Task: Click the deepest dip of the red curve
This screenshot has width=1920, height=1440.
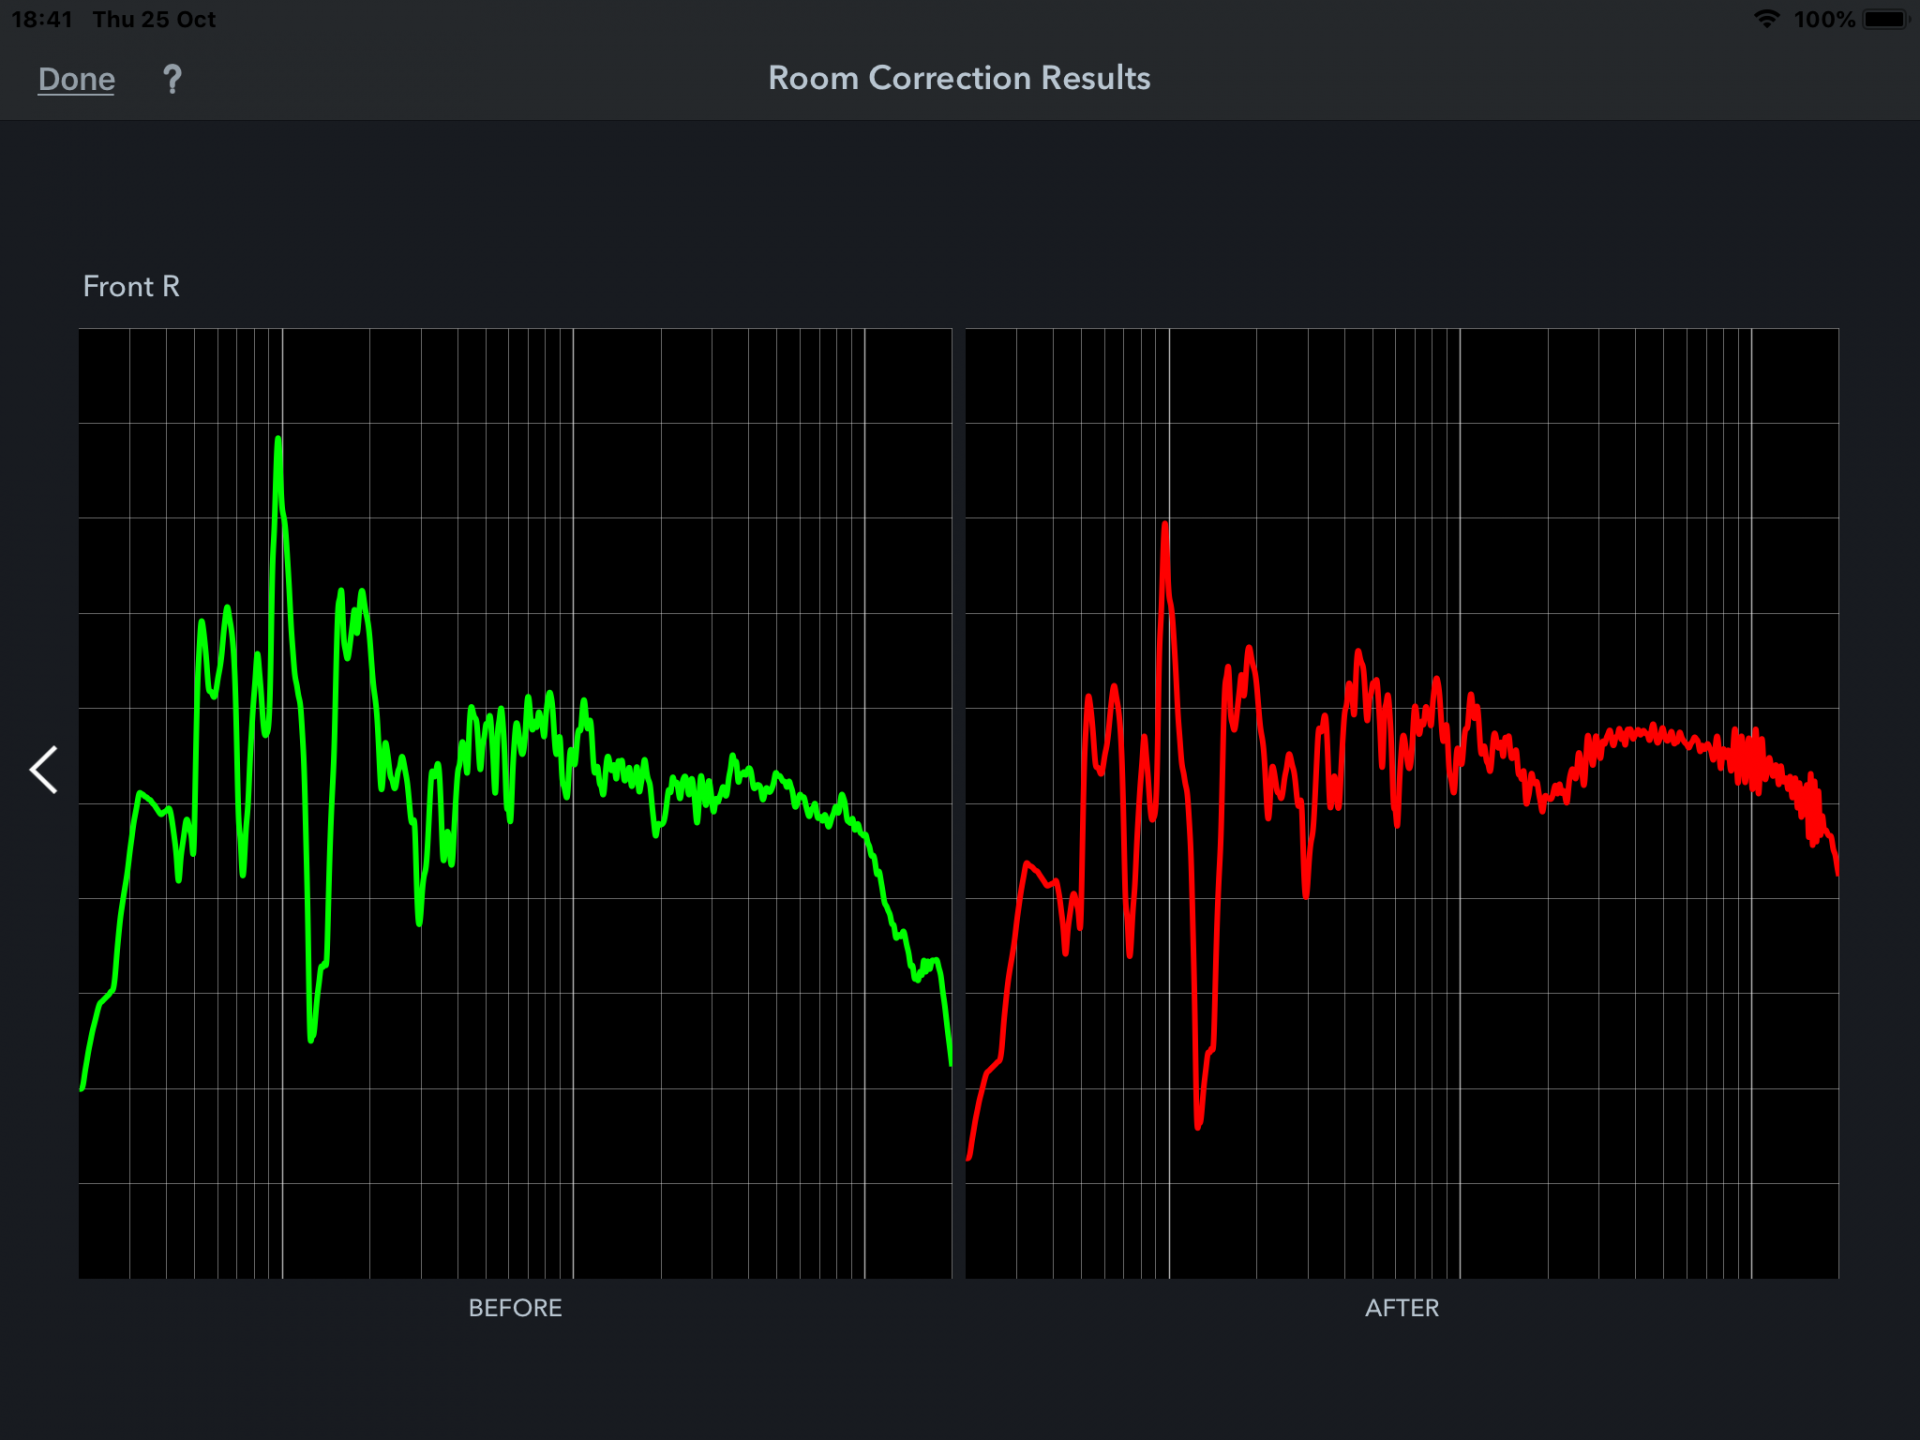Action: (x=1198, y=1126)
